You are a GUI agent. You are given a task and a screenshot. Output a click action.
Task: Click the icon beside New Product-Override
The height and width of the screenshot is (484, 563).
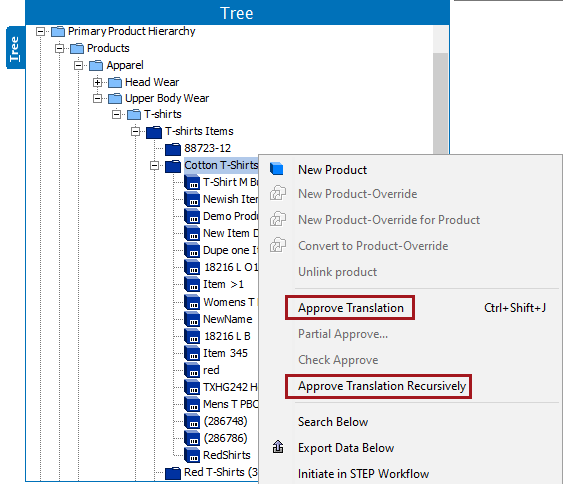click(x=278, y=194)
